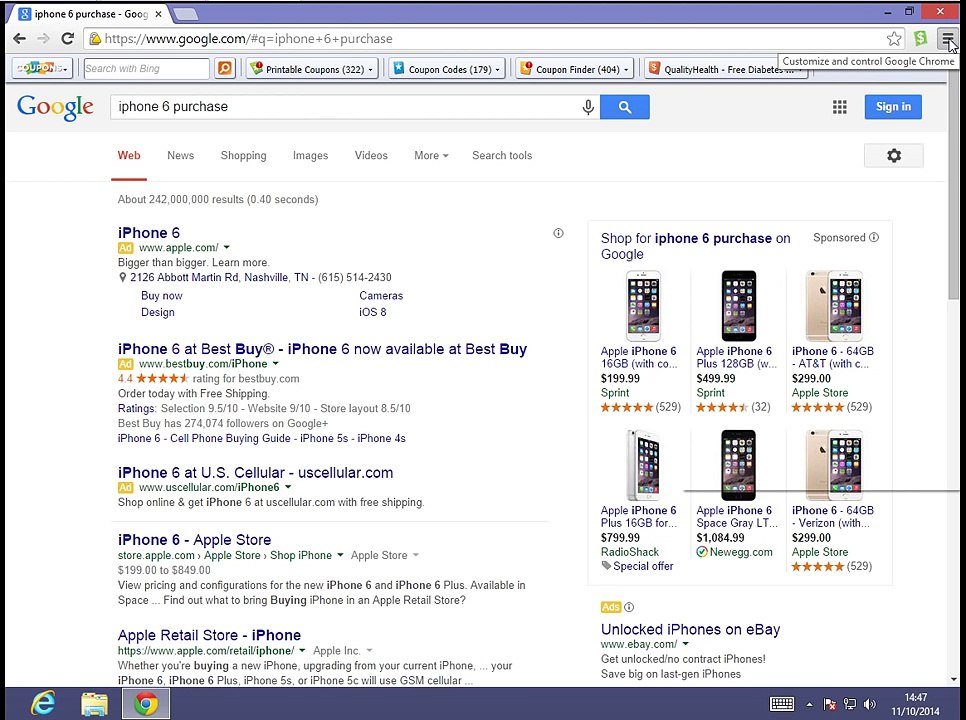Expand arrow beside www.bestbuy.com/iPhone
This screenshot has width=966, height=720.
point(275,363)
